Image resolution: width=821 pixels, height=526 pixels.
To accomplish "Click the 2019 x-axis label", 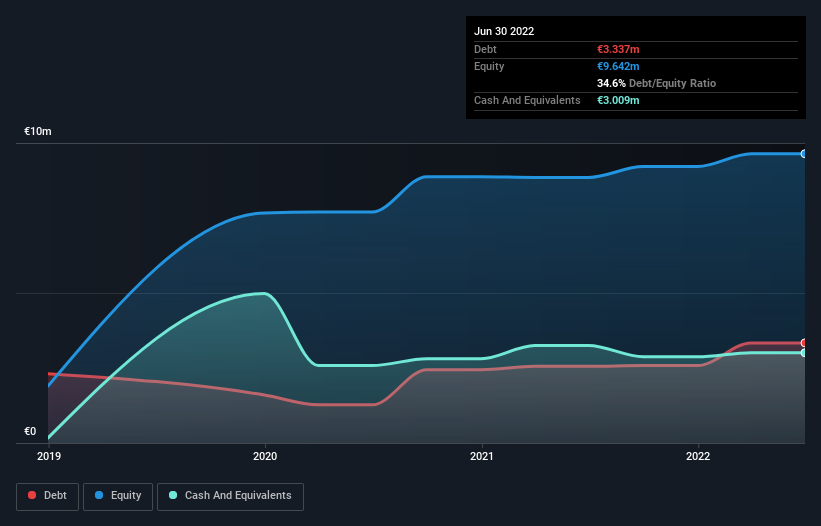I will click(49, 456).
